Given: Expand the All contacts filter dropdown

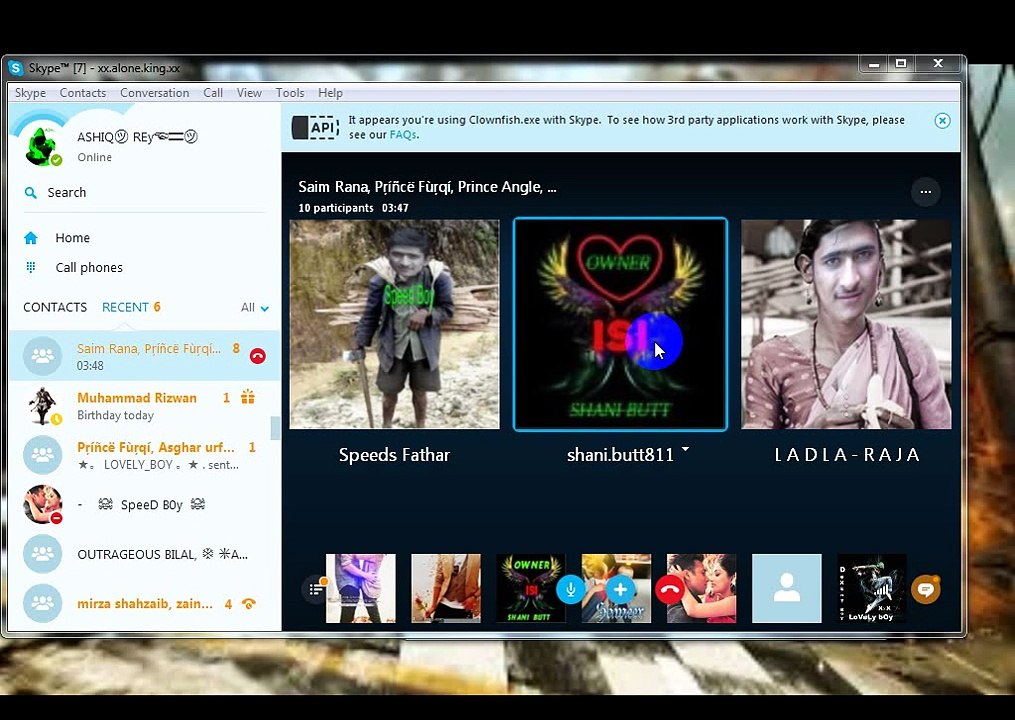Looking at the screenshot, I should 255,308.
